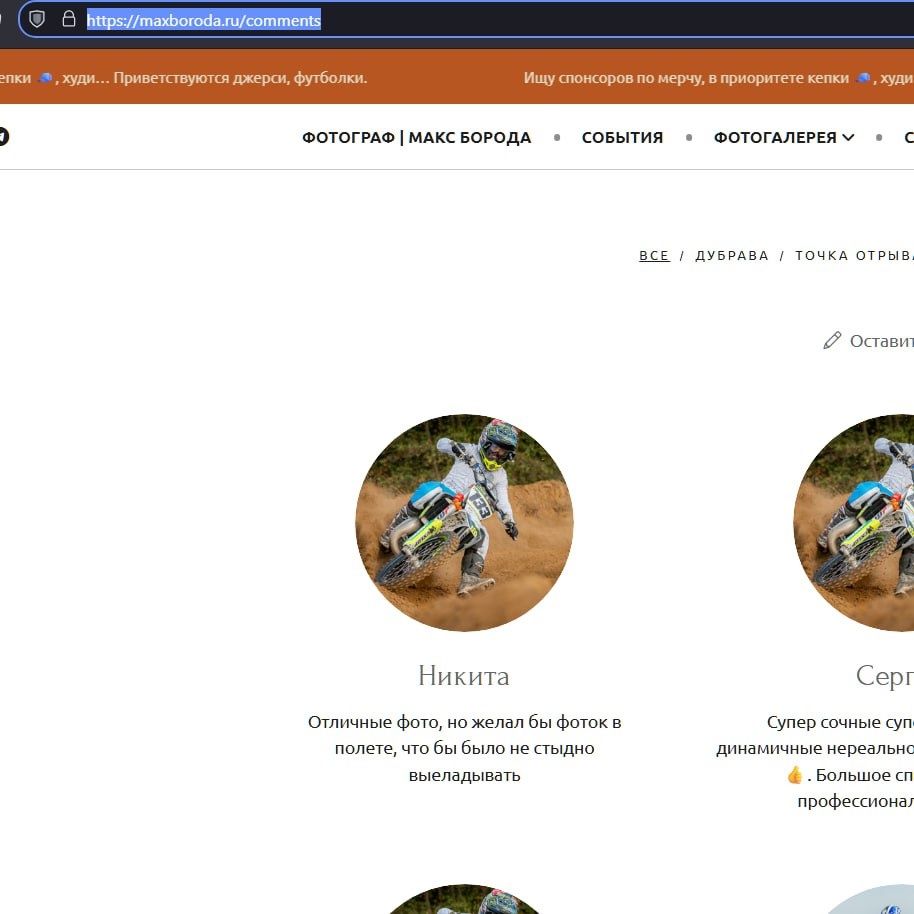Click the motocross avatar below Никита's review

464,899
